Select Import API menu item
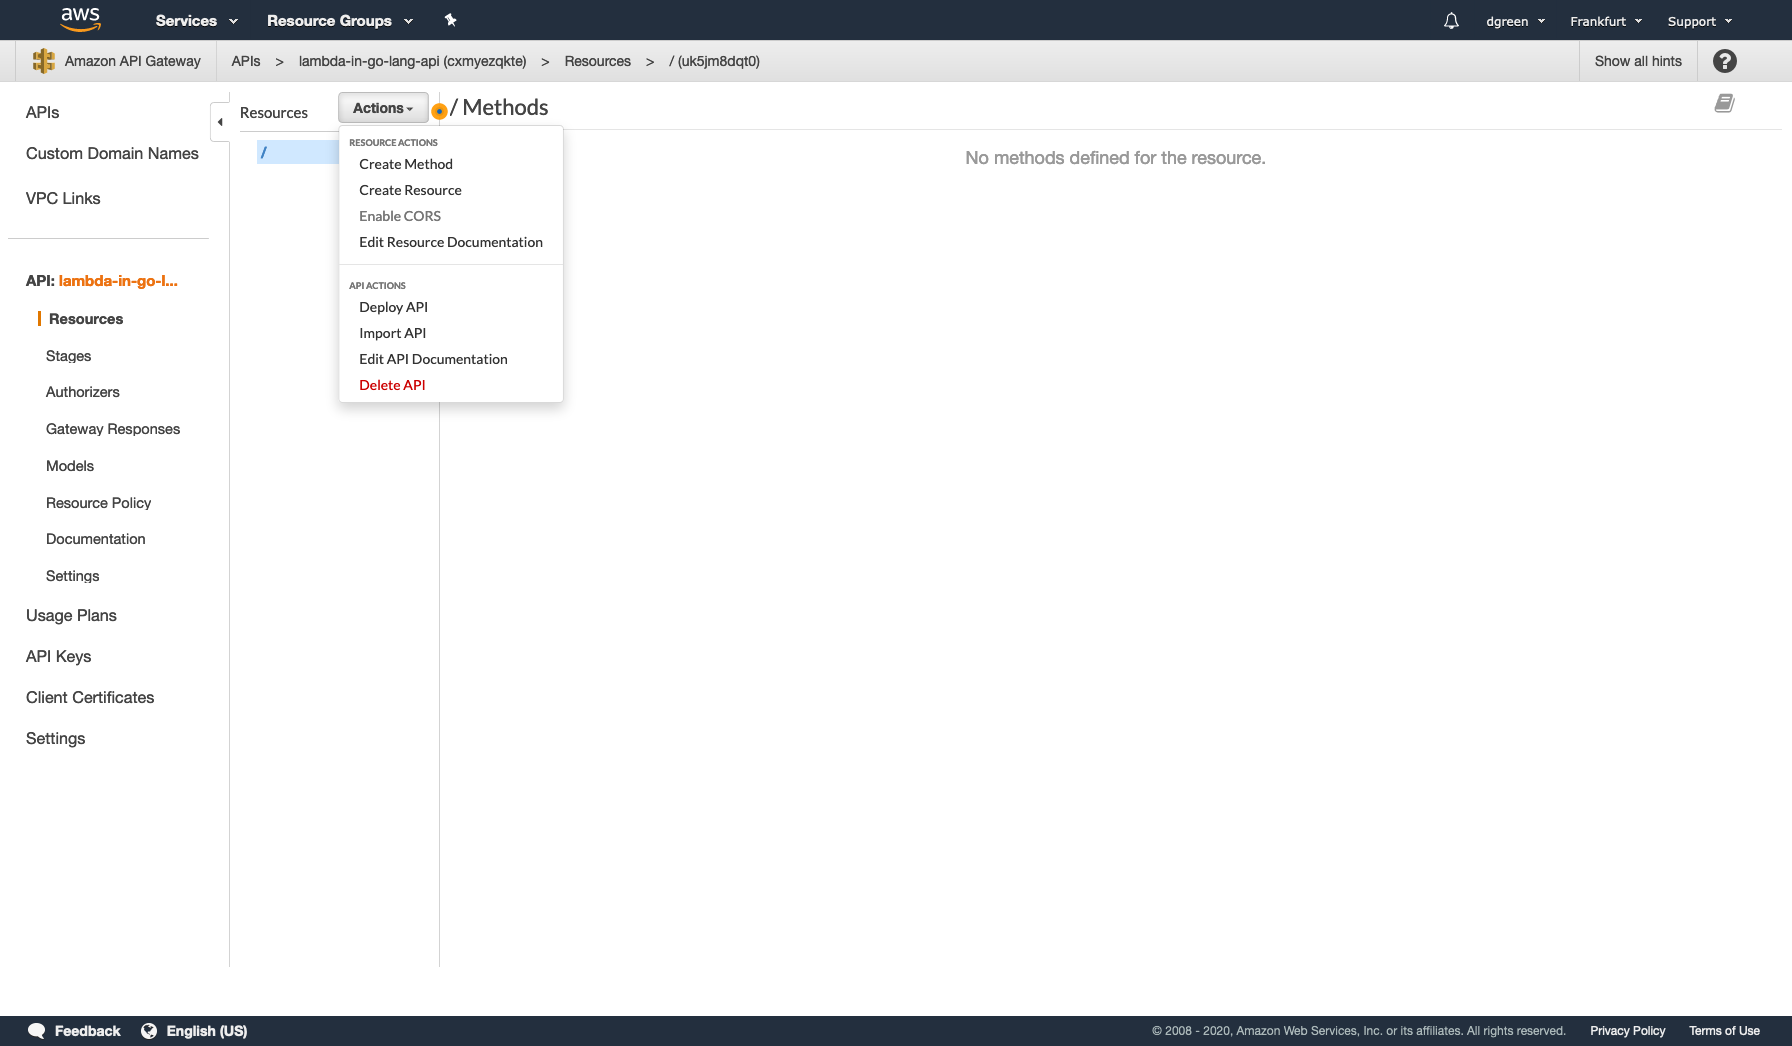 [392, 333]
